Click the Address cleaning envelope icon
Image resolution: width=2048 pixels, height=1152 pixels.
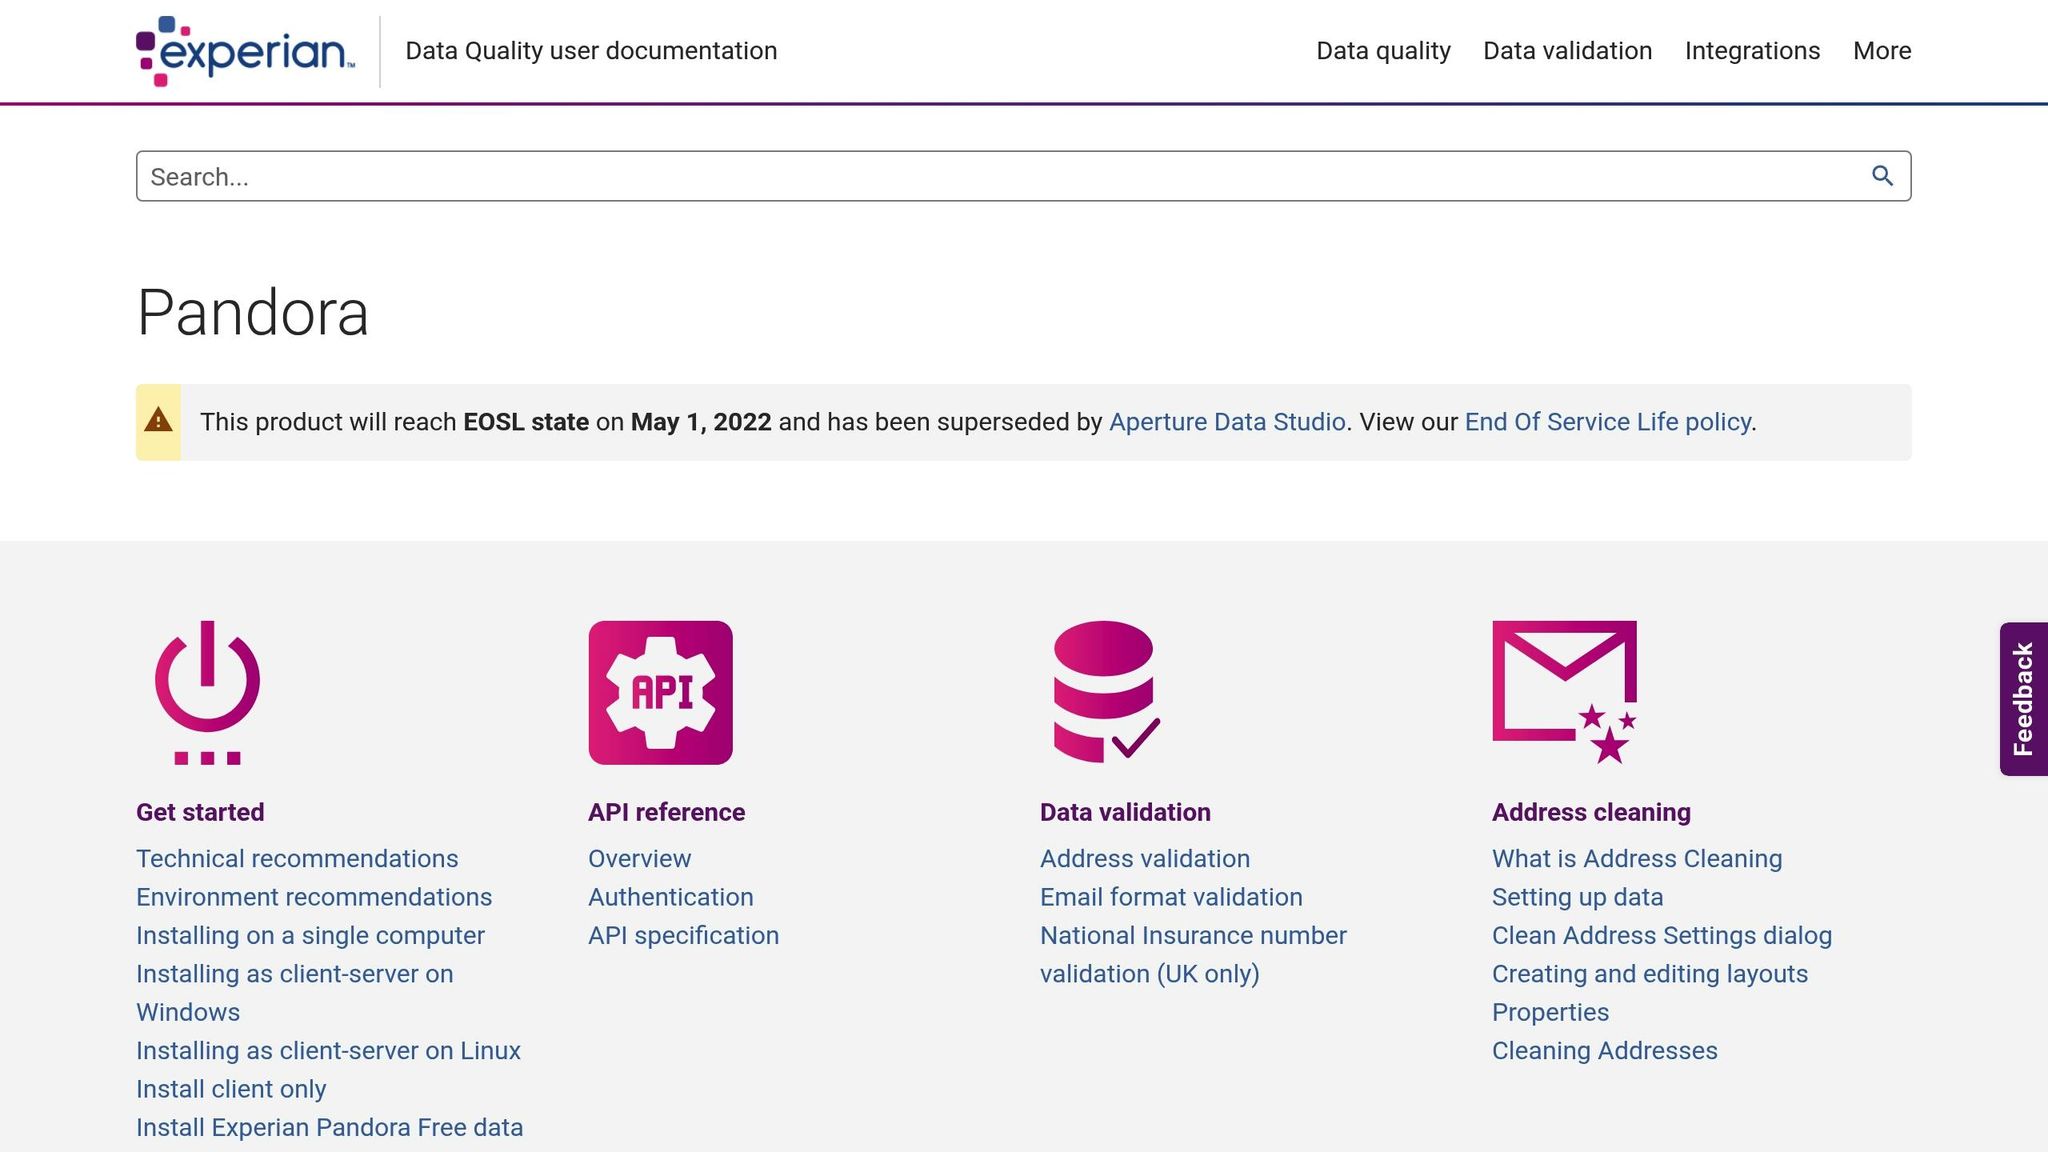pyautogui.click(x=1565, y=692)
